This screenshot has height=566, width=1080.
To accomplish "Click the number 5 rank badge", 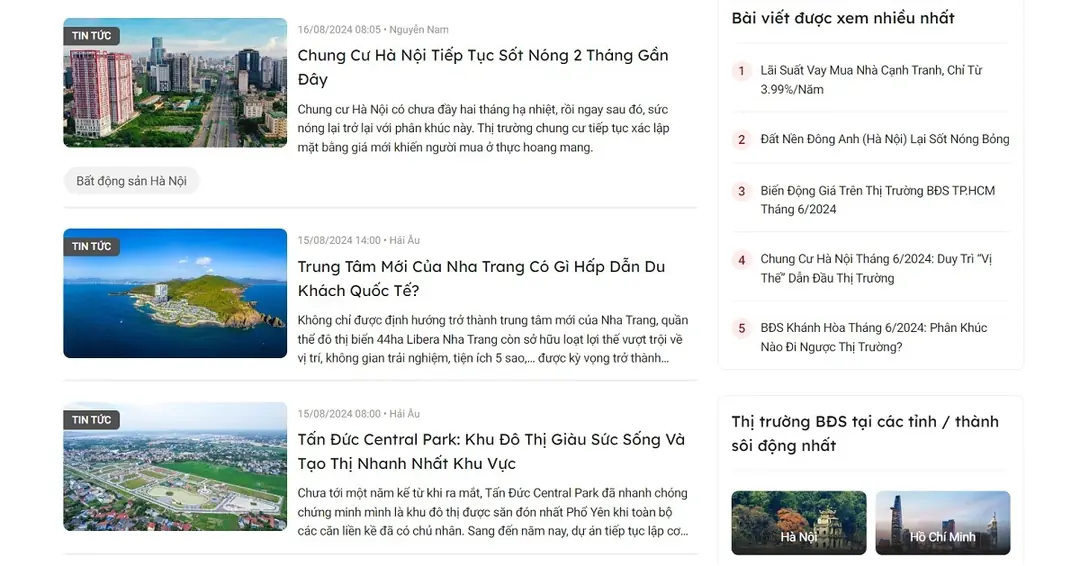I will [x=741, y=328].
